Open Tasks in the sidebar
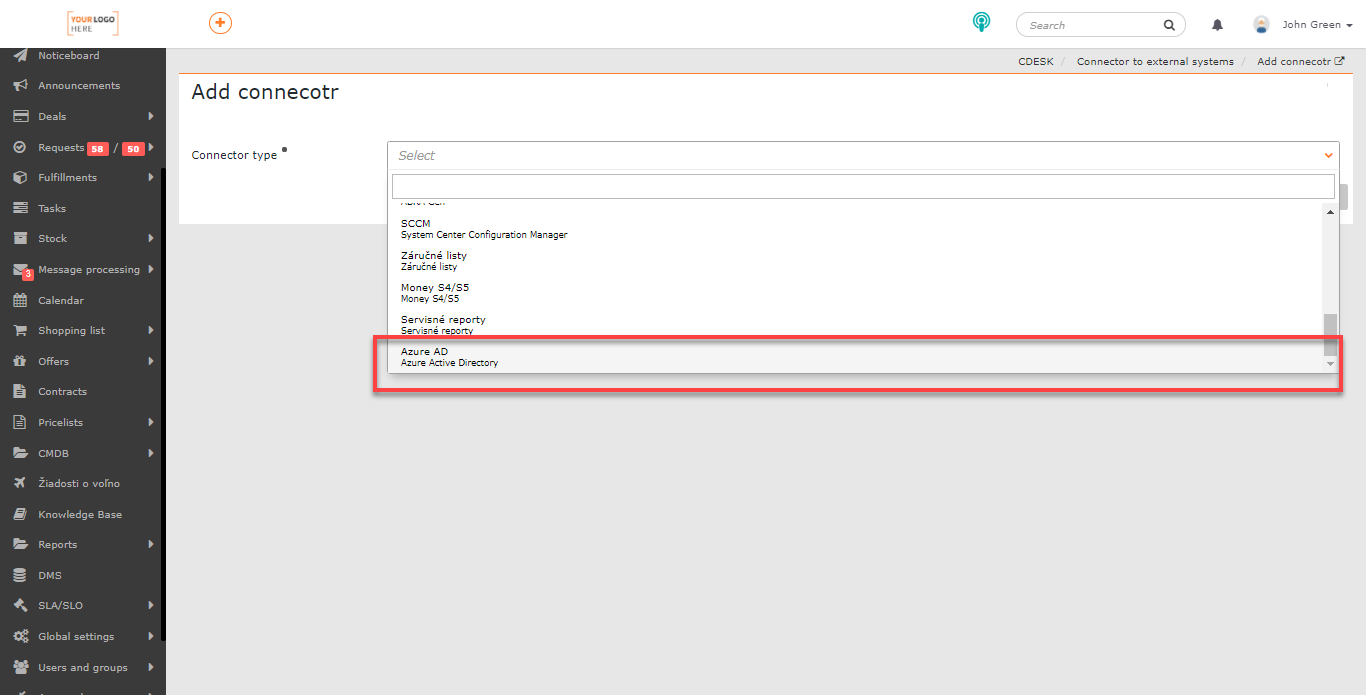This screenshot has height=695, width=1366. pos(52,208)
